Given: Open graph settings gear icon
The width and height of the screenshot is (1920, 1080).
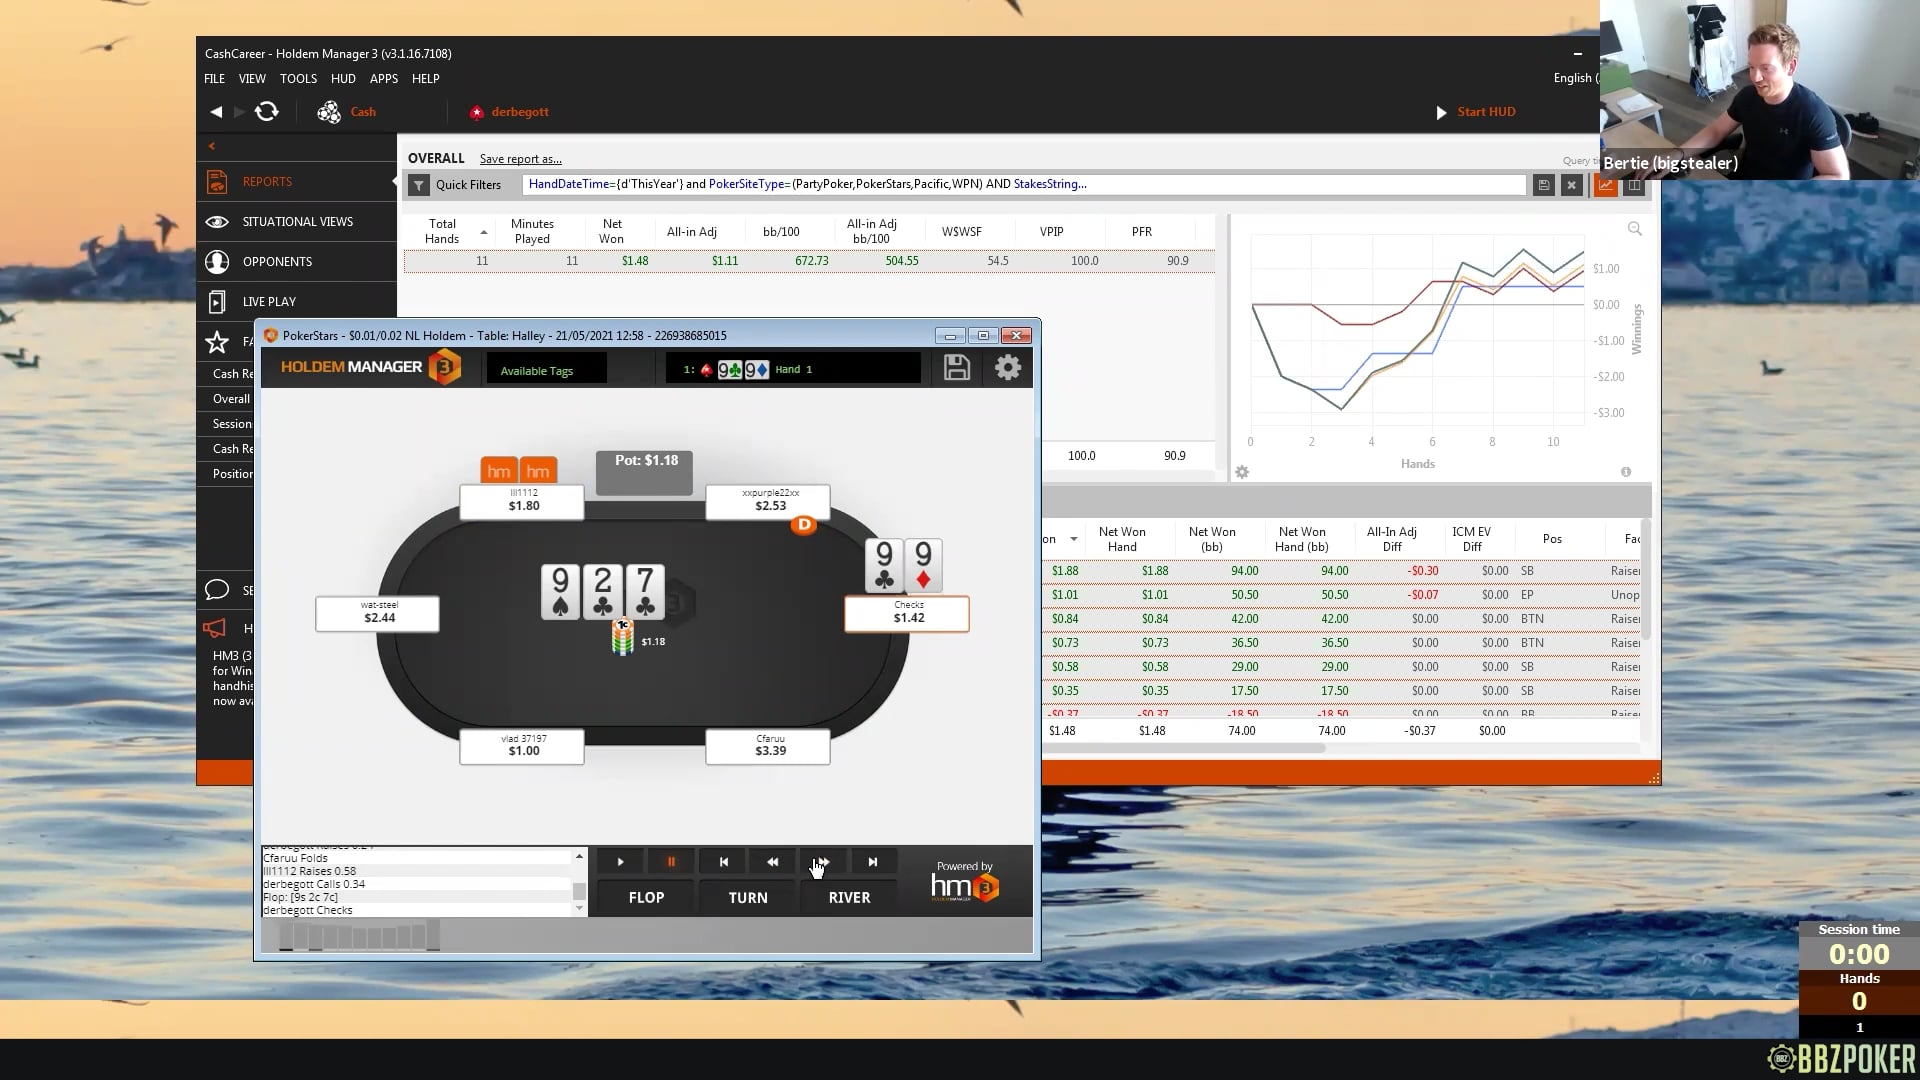Looking at the screenshot, I should coord(1242,472).
